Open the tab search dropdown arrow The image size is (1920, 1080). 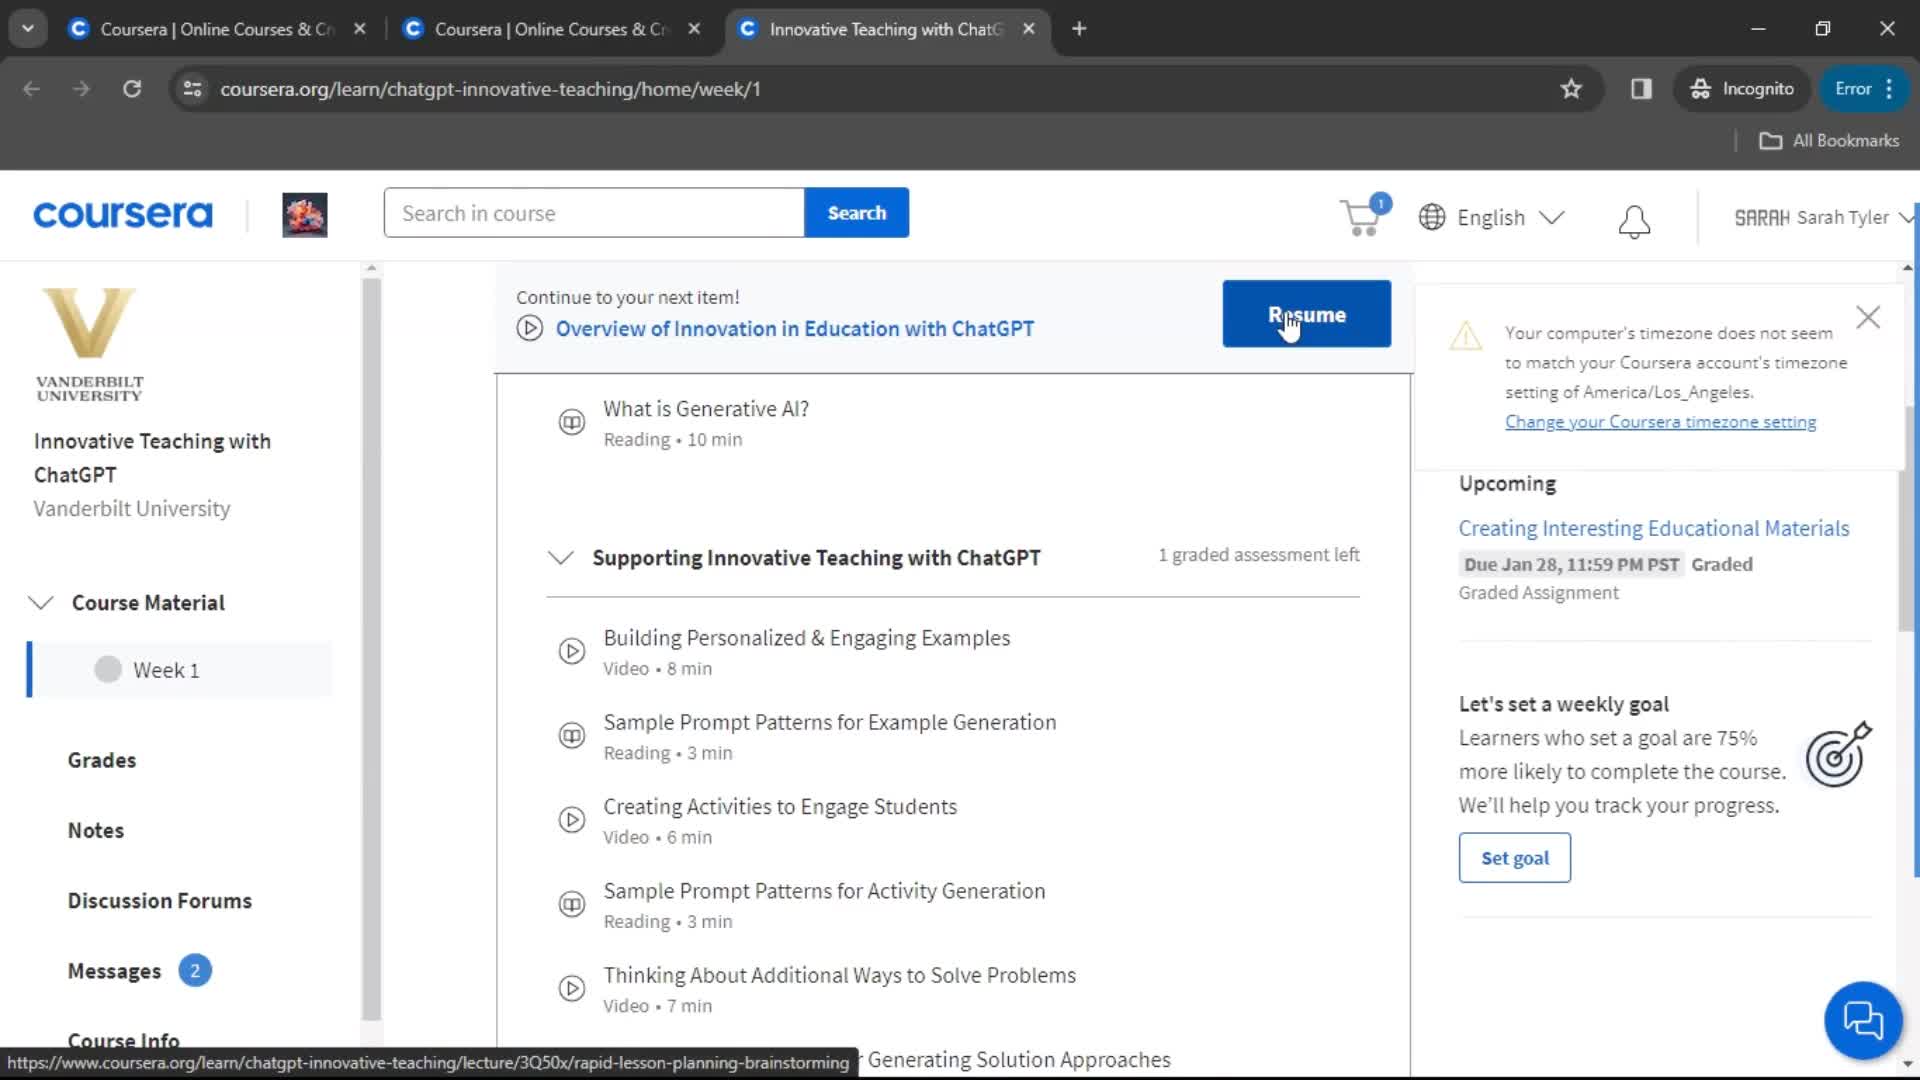point(28,29)
